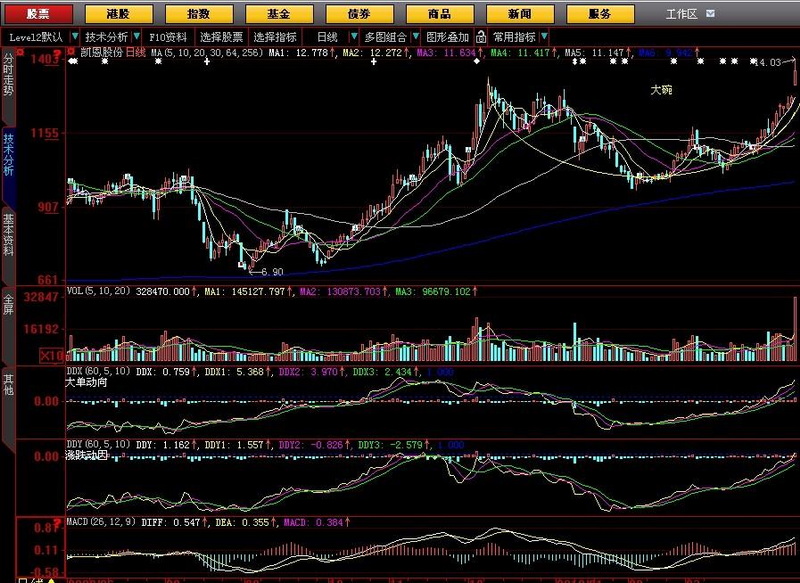The height and width of the screenshot is (583, 800).
Task: Click the small square icon at VOL panel corner
Action: (61, 291)
